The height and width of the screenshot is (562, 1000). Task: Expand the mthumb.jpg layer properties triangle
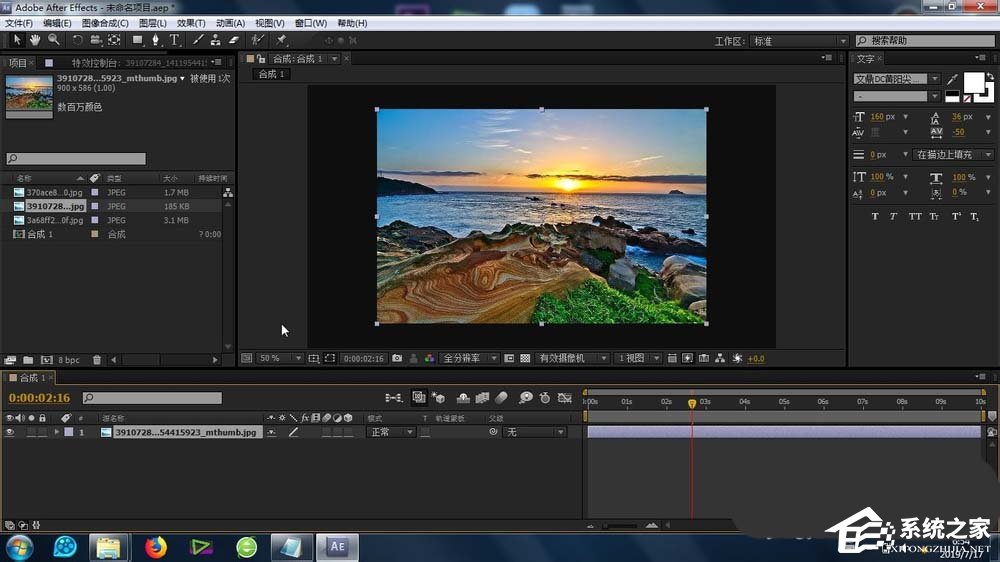[x=56, y=433]
